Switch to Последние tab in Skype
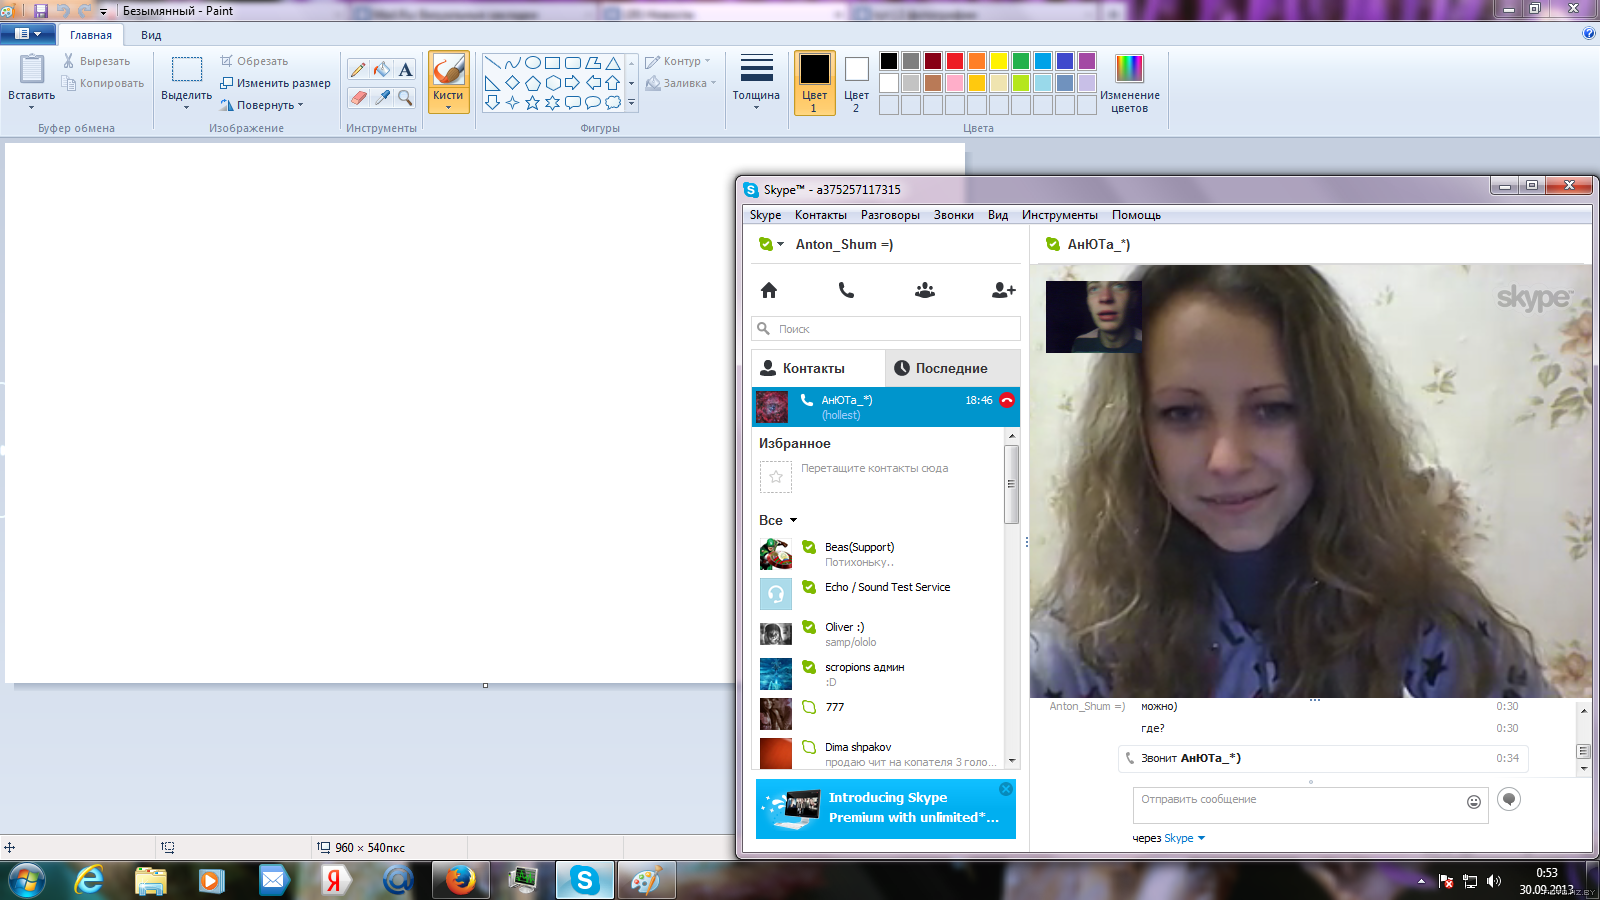1600x900 pixels. [952, 368]
